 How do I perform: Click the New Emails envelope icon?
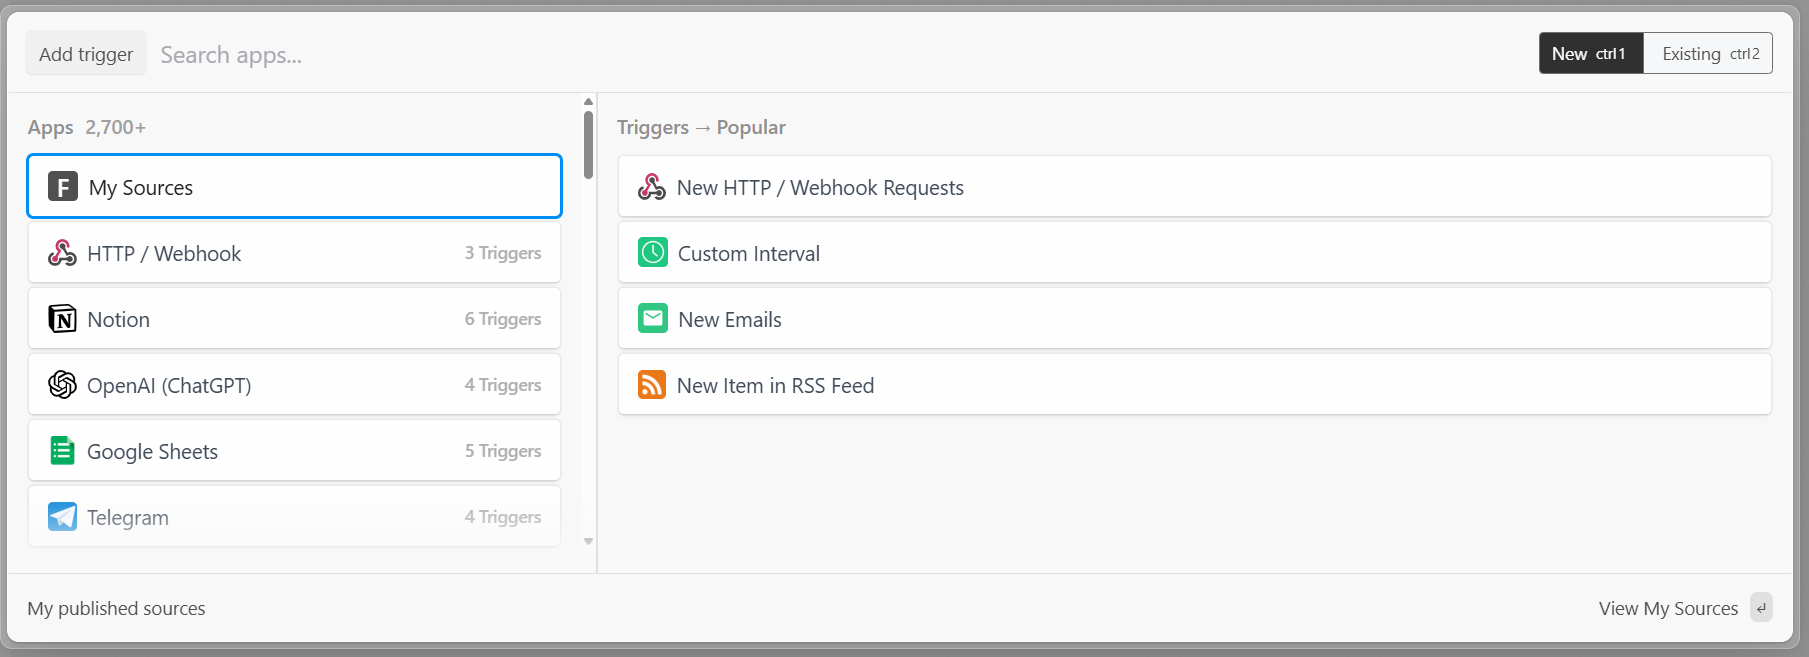point(653,319)
